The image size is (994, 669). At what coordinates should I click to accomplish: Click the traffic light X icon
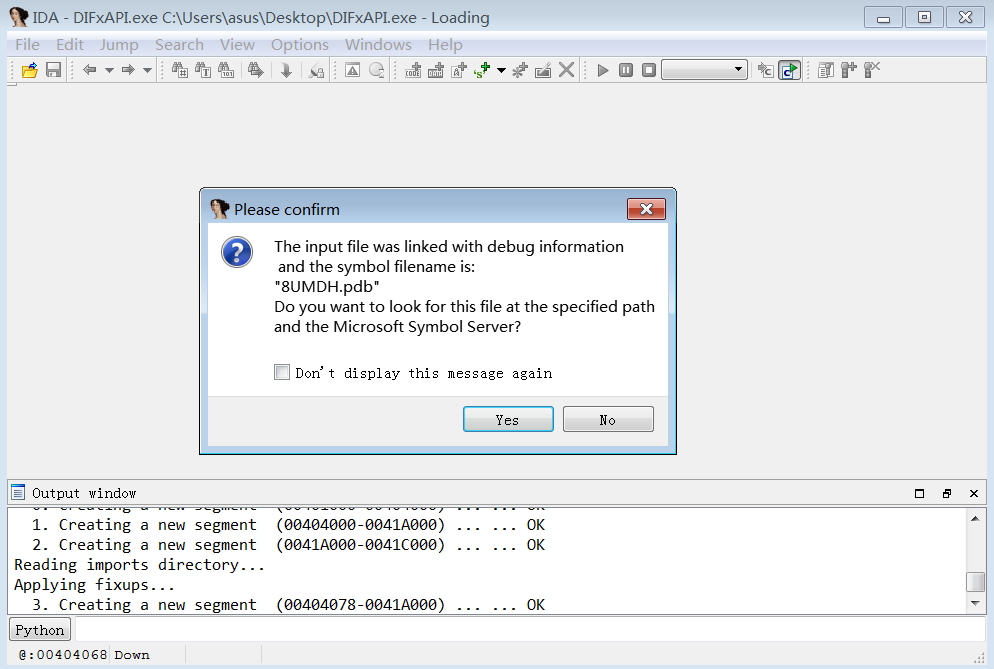click(872, 70)
